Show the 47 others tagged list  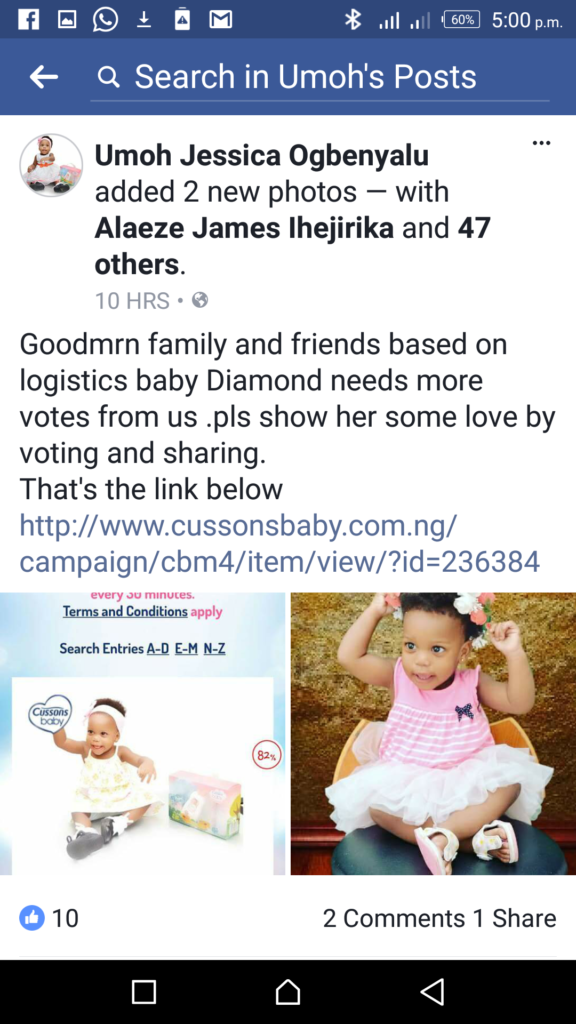coord(293,246)
